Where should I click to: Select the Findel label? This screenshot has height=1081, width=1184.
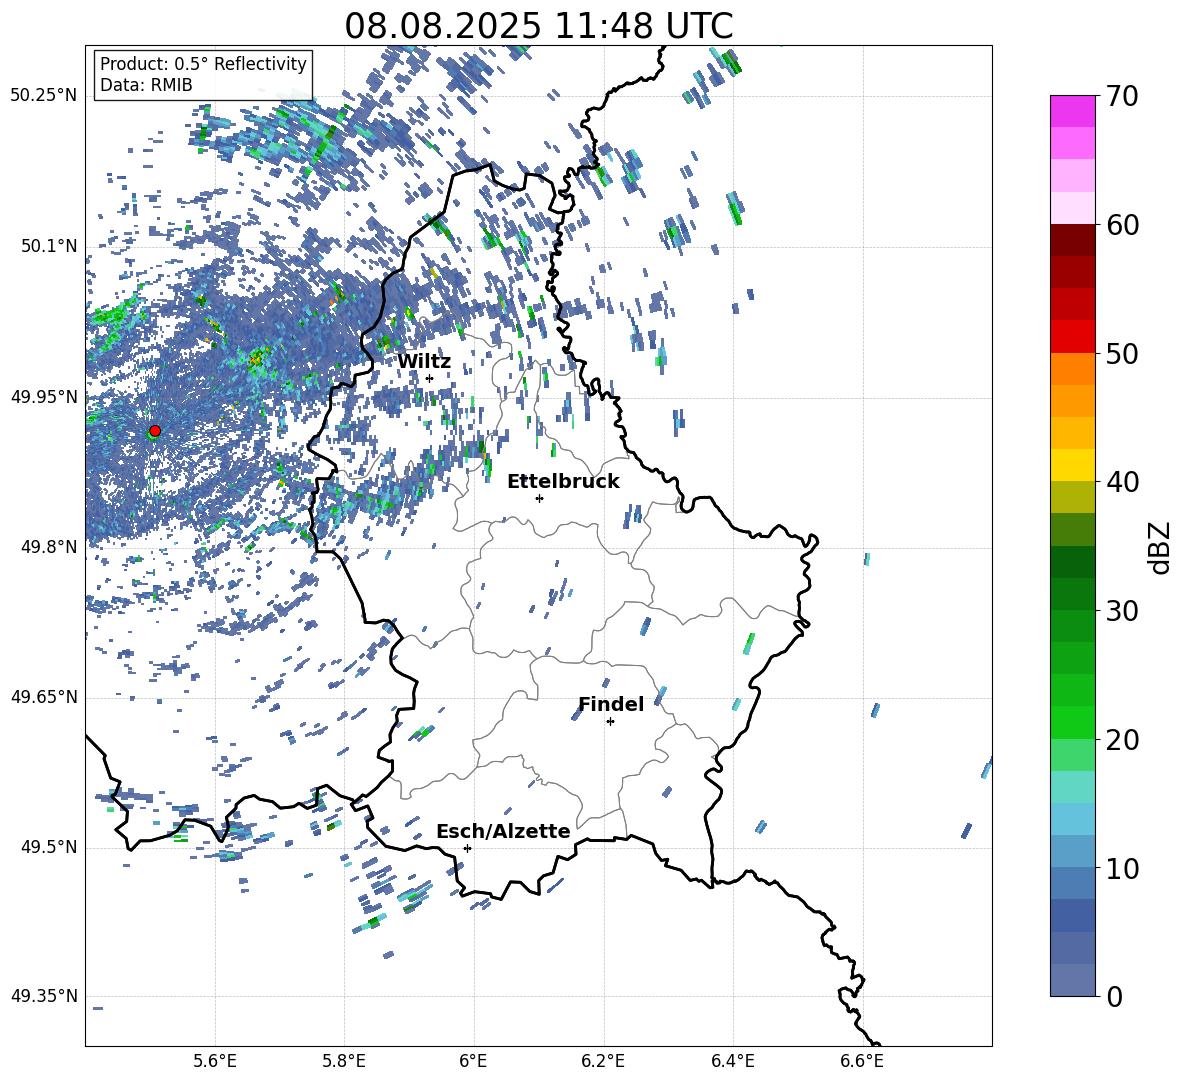pos(611,704)
